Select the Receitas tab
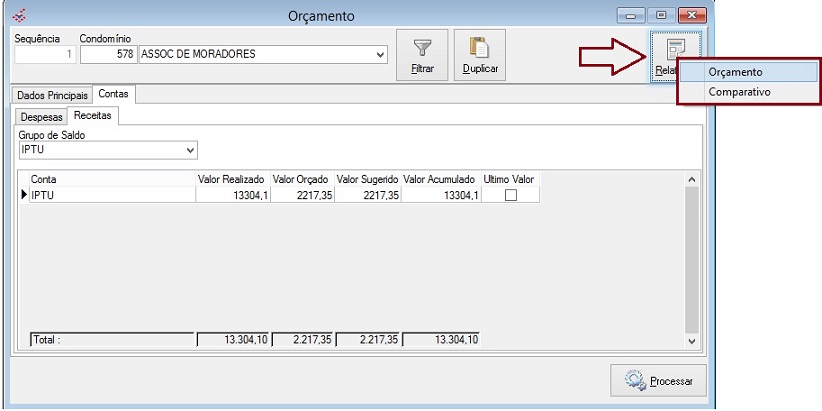Viewport: 822px width, 411px height. coord(92,116)
